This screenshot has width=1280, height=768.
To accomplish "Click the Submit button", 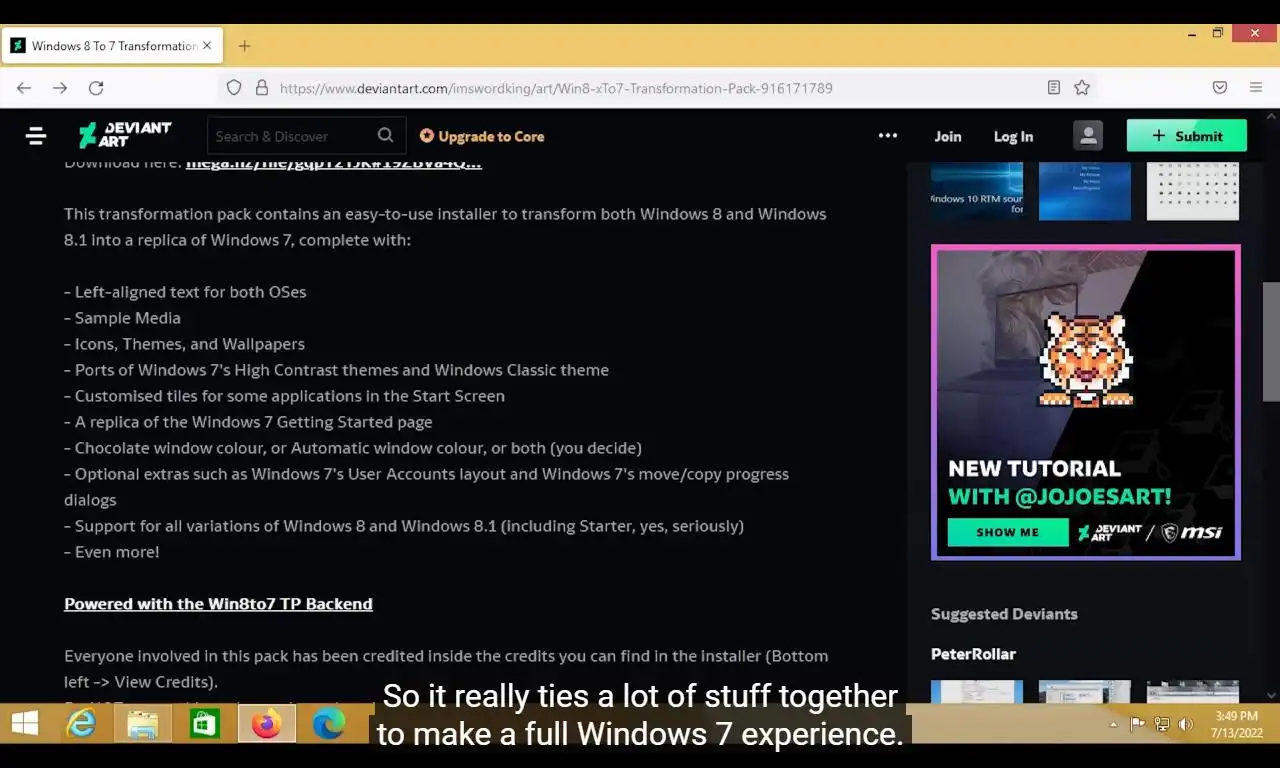I will coord(1186,136).
